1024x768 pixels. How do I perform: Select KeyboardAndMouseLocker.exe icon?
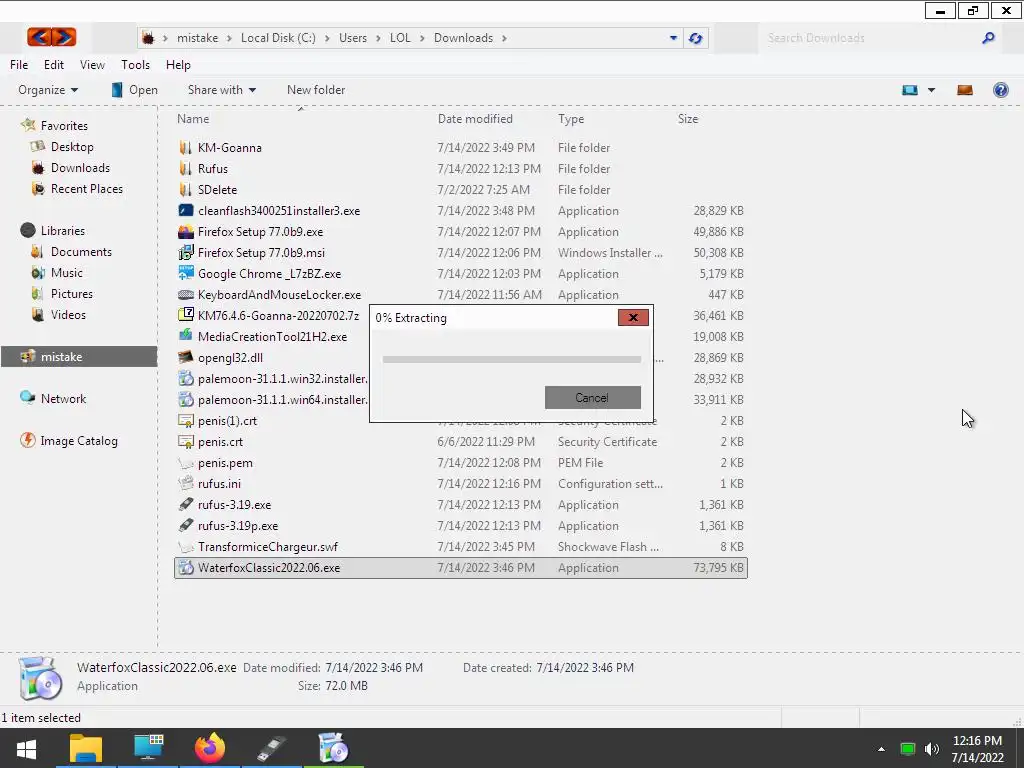185,295
